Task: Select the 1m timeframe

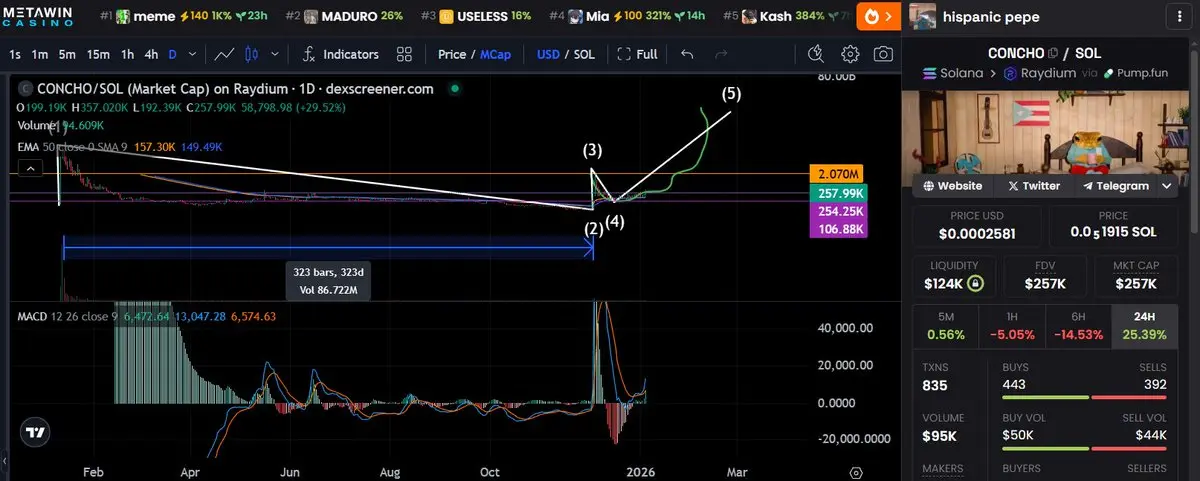Action: click(x=40, y=54)
